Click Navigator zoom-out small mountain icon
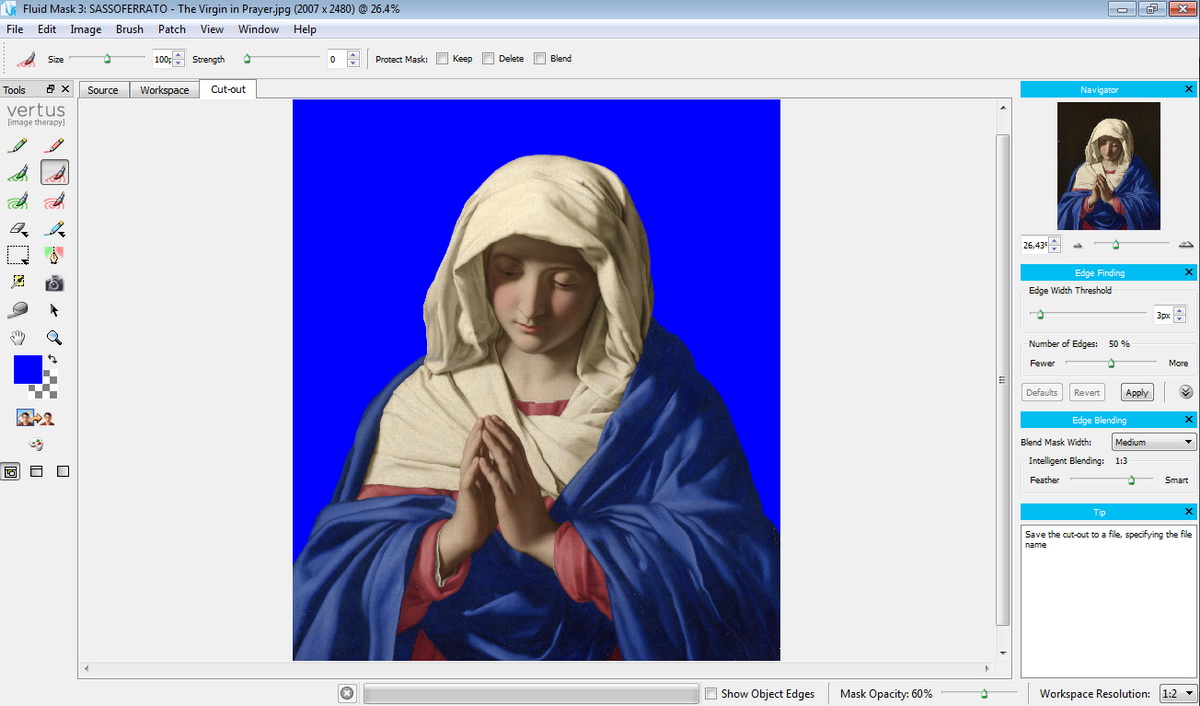The height and width of the screenshot is (706, 1200). [x=1078, y=245]
